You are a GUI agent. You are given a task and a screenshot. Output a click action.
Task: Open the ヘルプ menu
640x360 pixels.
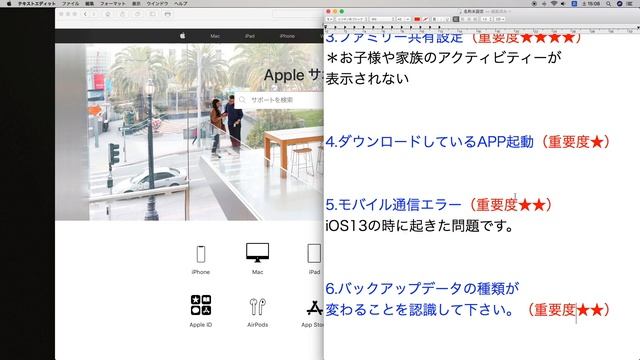click(x=180, y=3)
